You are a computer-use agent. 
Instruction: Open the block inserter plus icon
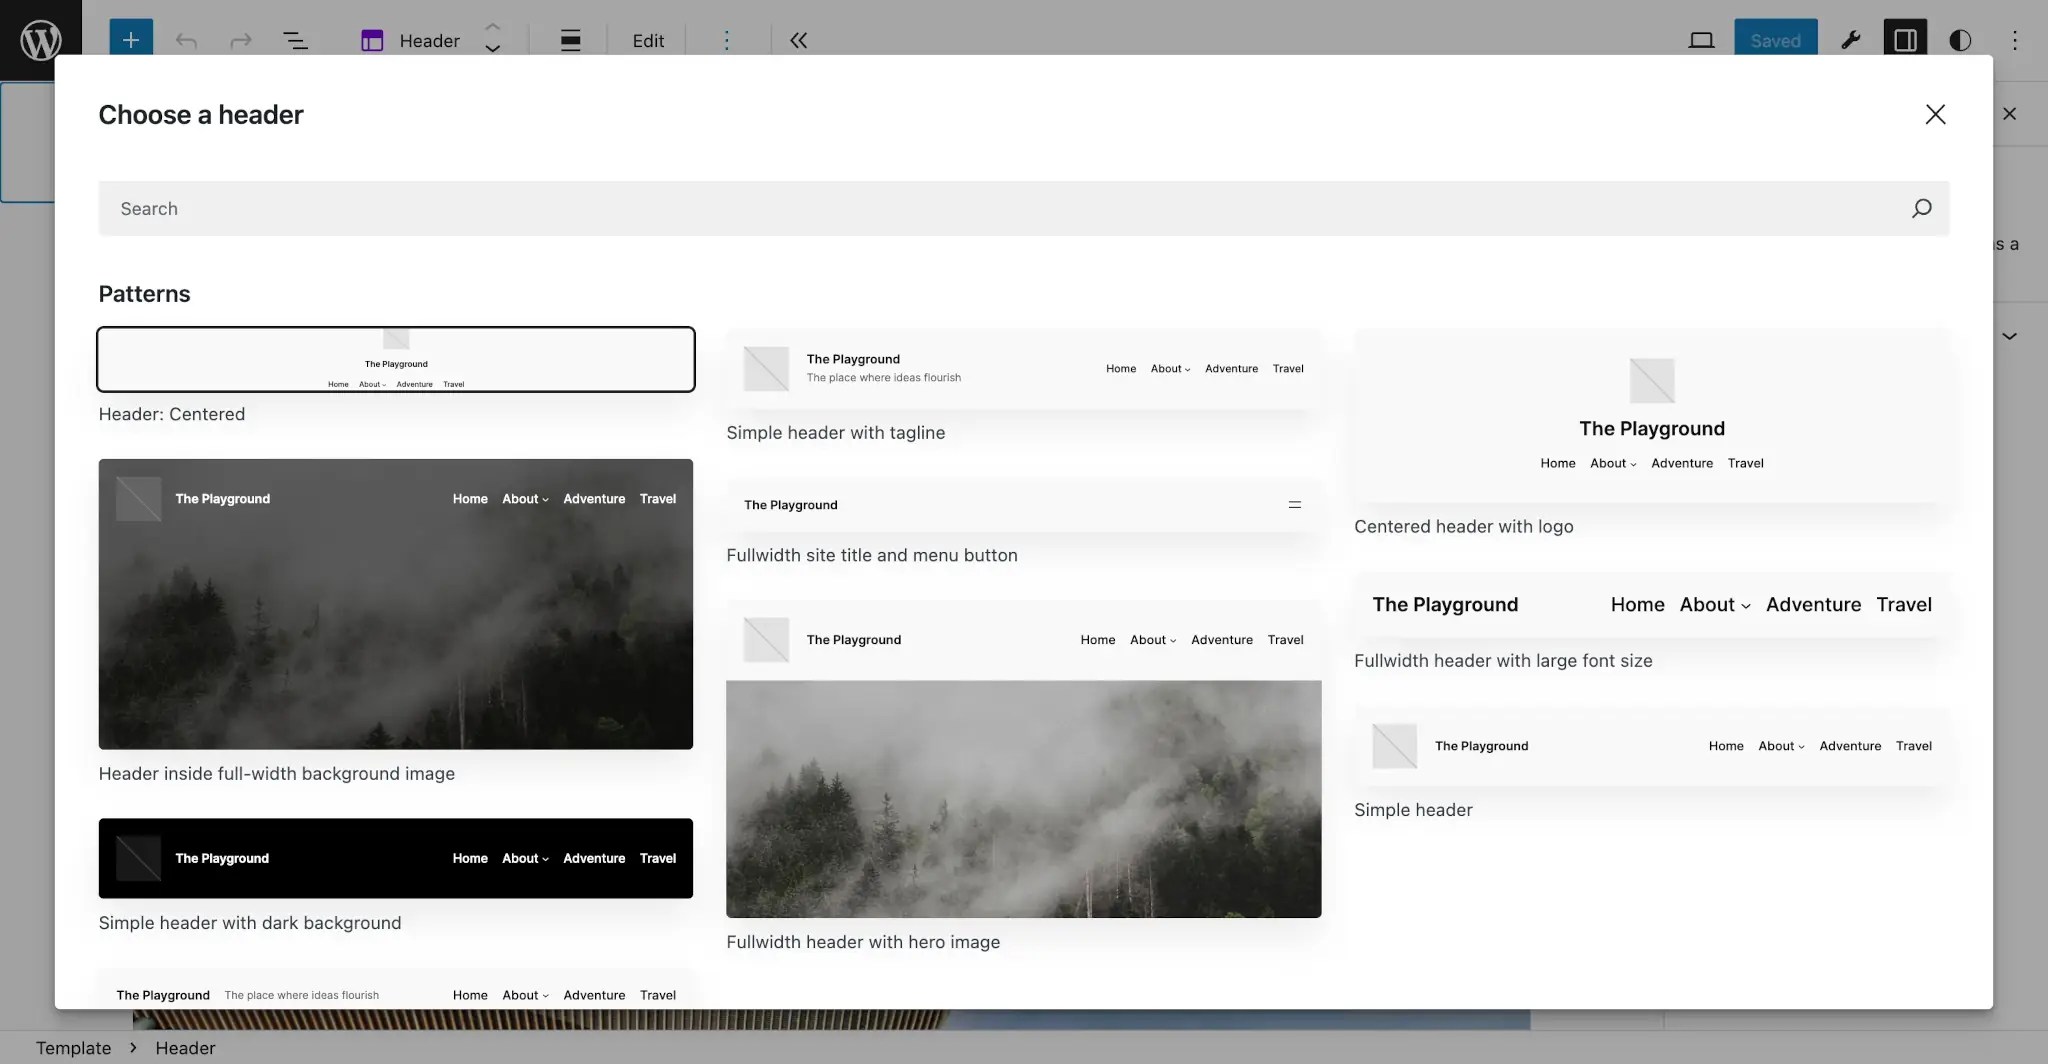130,40
